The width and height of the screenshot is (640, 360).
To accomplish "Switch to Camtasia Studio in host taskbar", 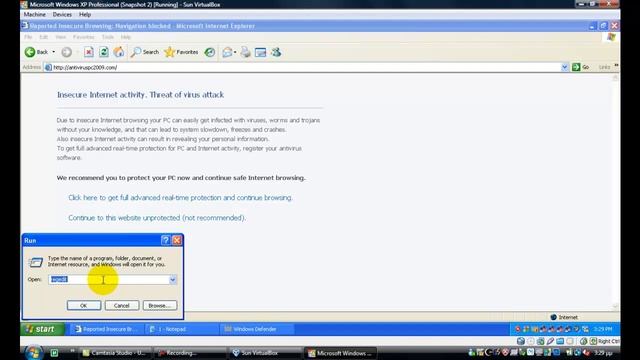I will [x=115, y=353].
